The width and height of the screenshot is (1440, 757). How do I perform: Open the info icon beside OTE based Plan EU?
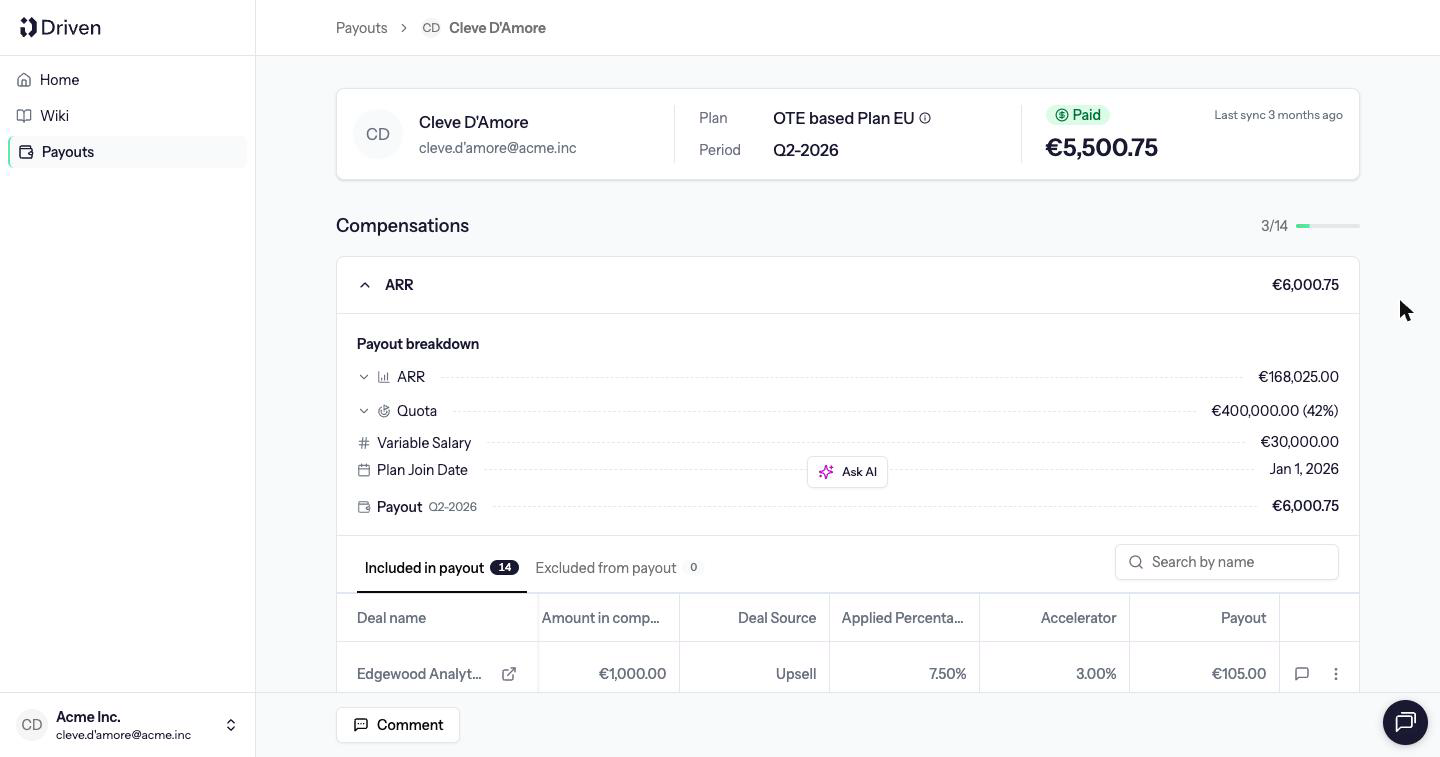(925, 118)
